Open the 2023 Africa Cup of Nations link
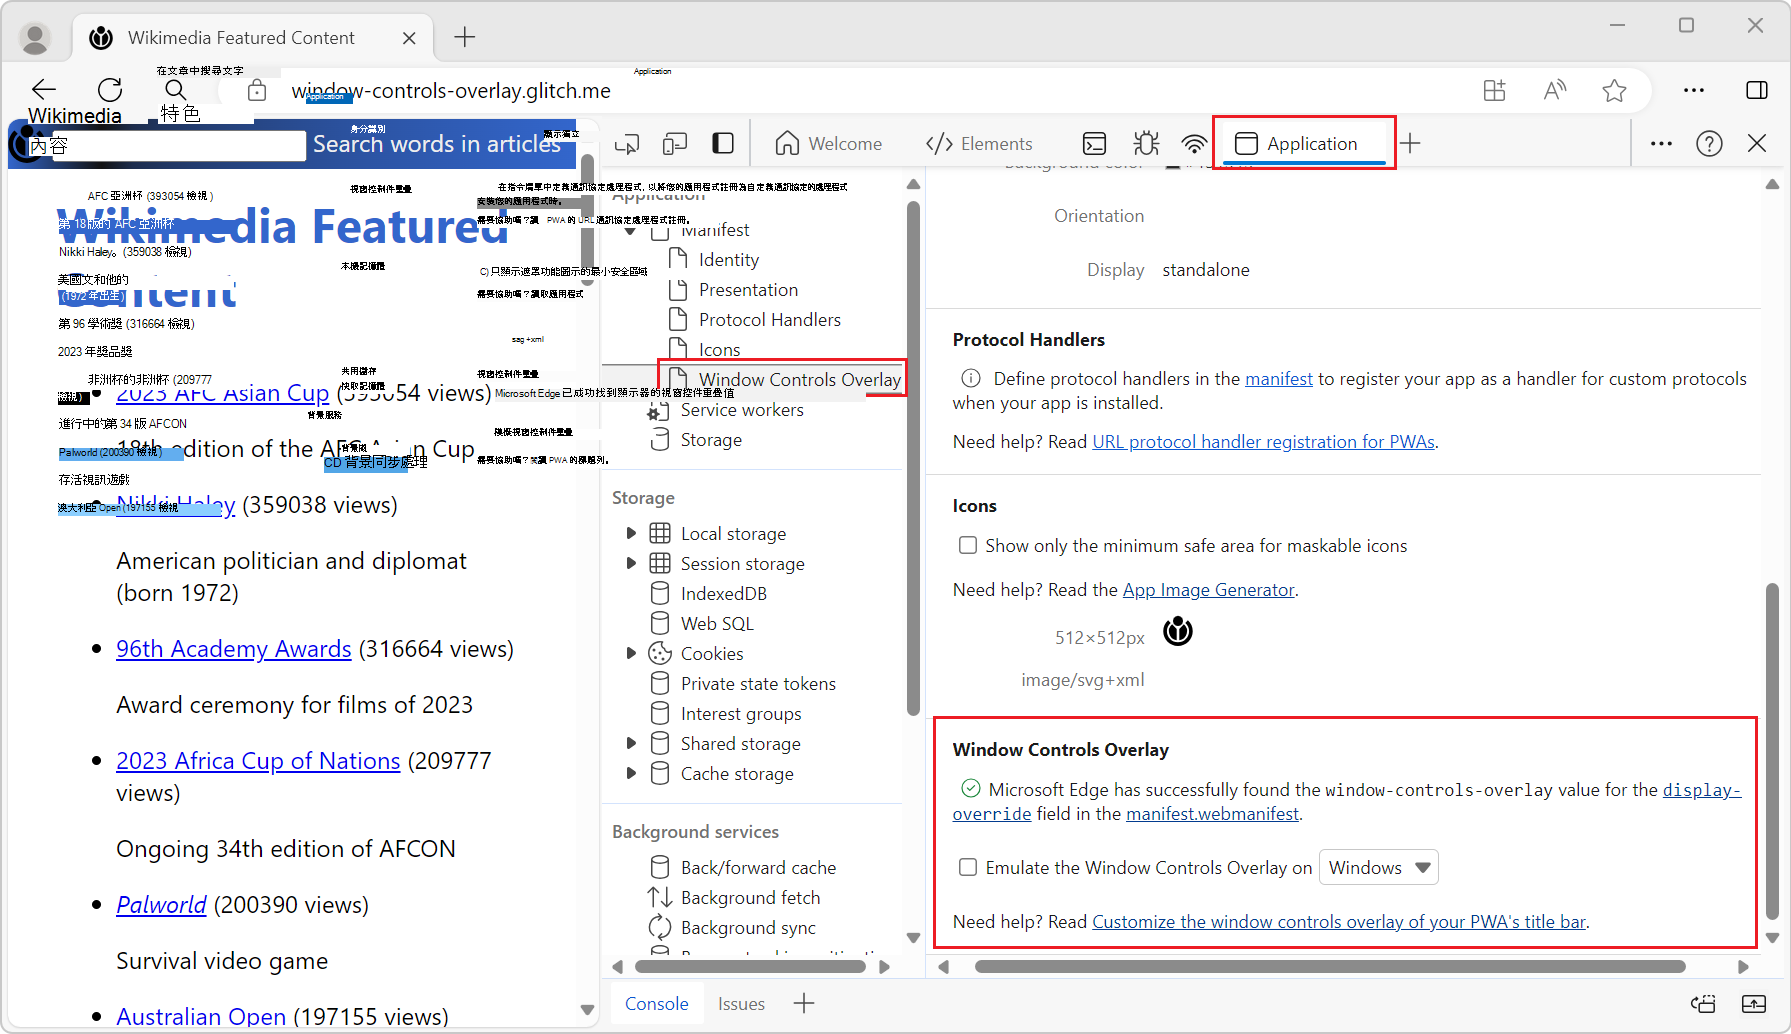This screenshot has width=1791, height=1034. tap(258, 761)
